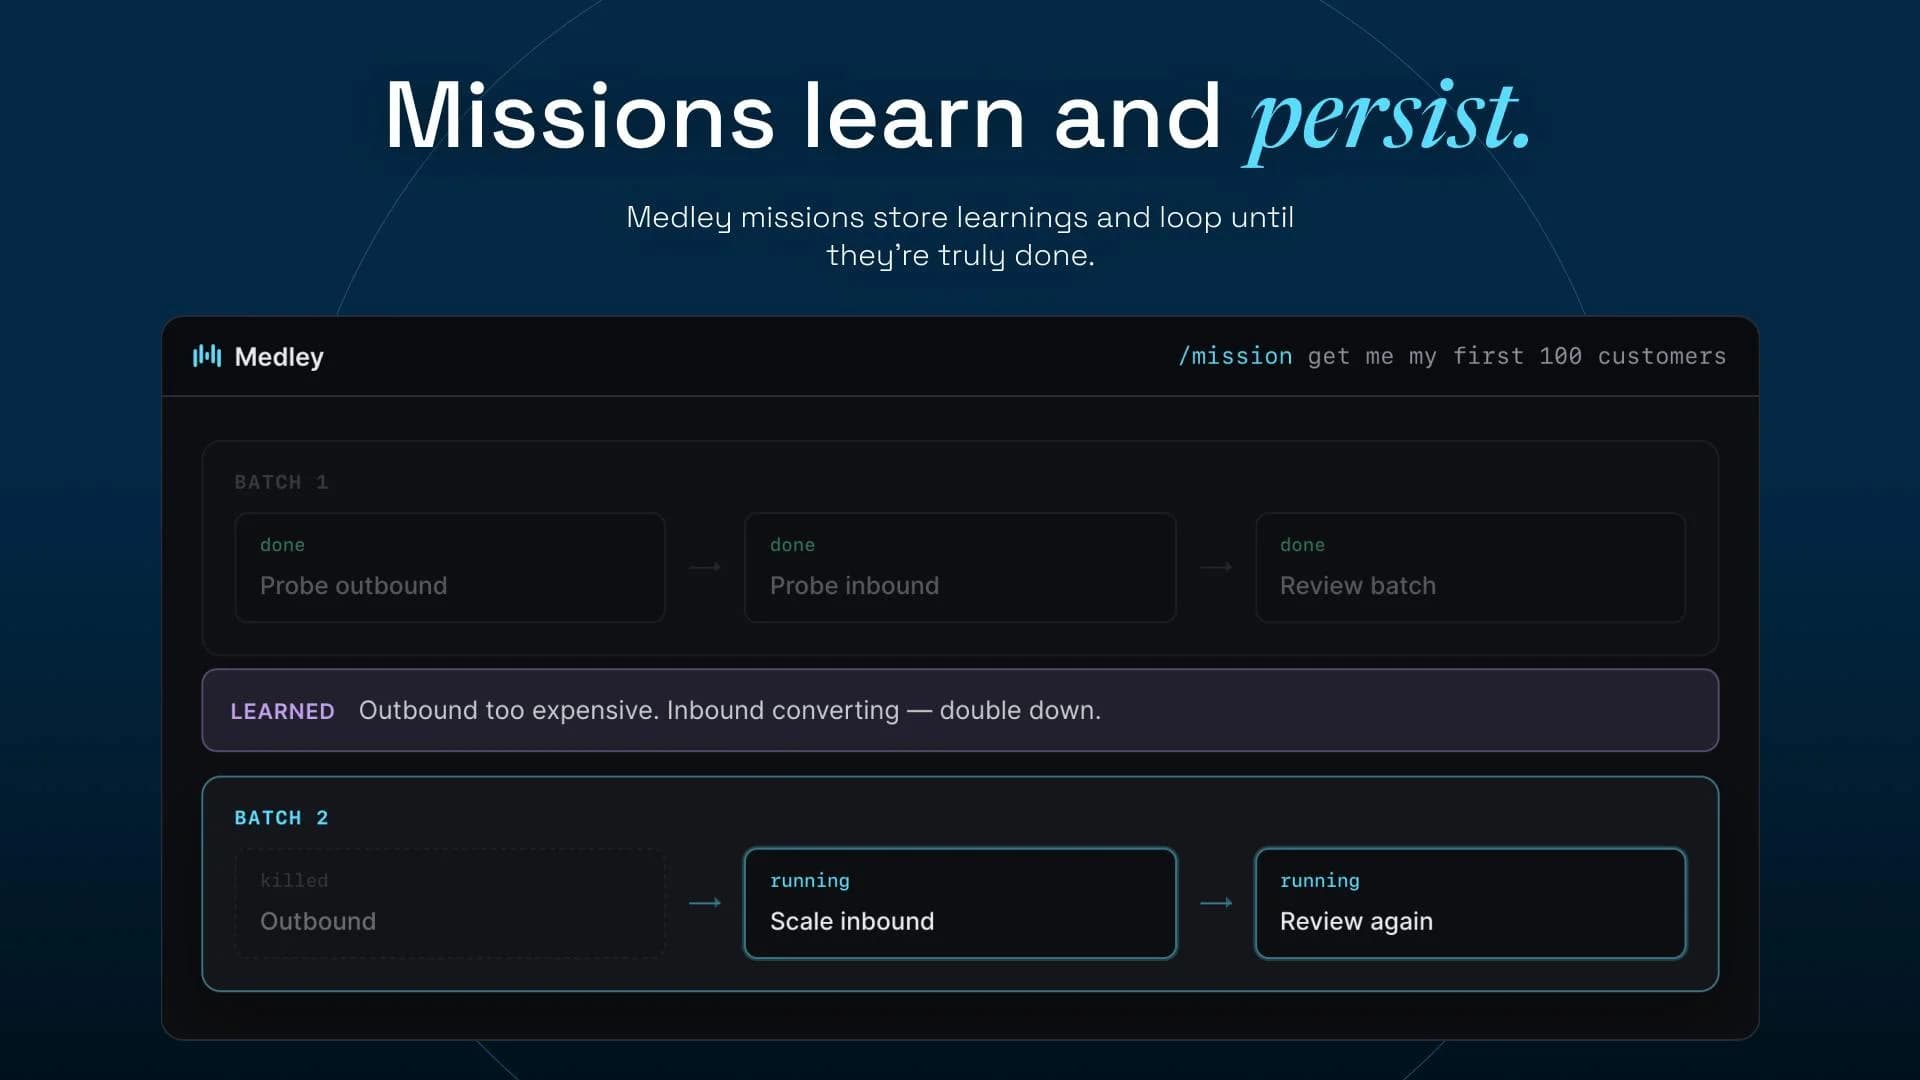Screen dimensions: 1920x1080
Task: Click the Medley waveform logo icon
Action: [x=207, y=356]
